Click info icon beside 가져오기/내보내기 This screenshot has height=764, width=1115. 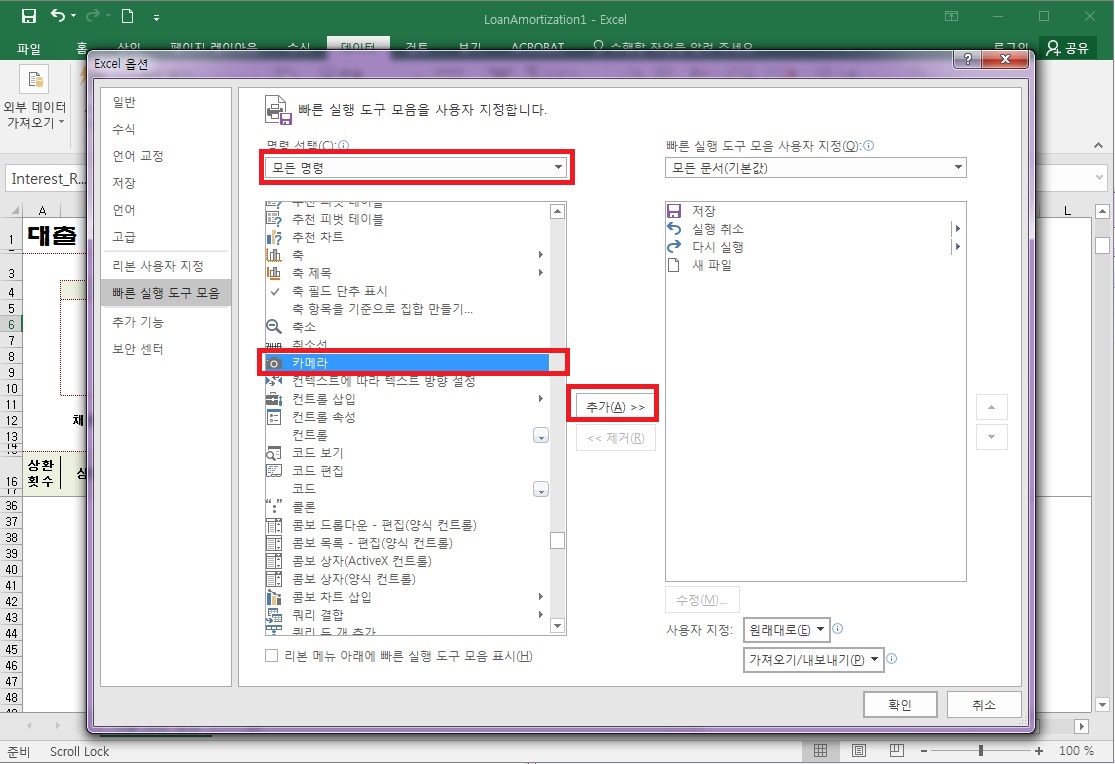[892, 659]
